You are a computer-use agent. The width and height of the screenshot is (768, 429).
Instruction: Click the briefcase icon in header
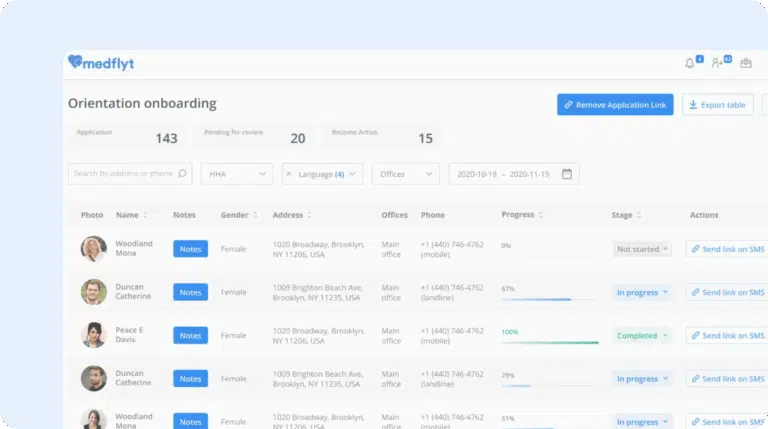746,63
